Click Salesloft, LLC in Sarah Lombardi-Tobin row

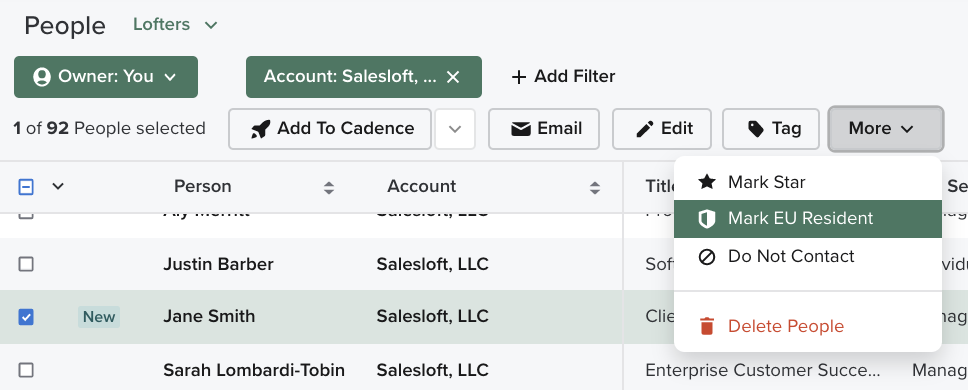[432, 370]
